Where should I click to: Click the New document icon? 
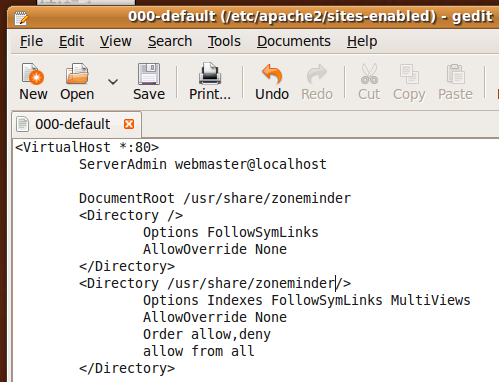point(33,73)
